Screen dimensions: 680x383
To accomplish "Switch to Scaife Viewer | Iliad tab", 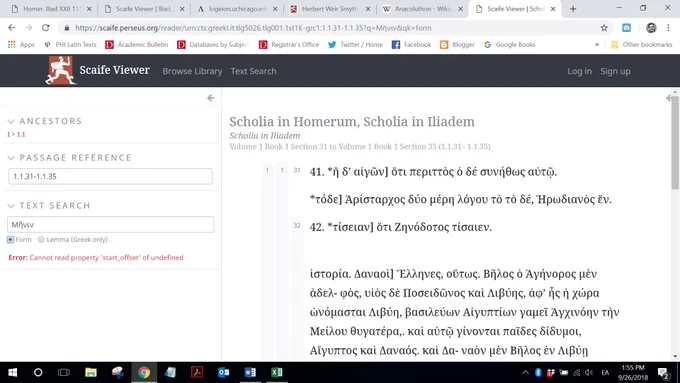I will [145, 9].
